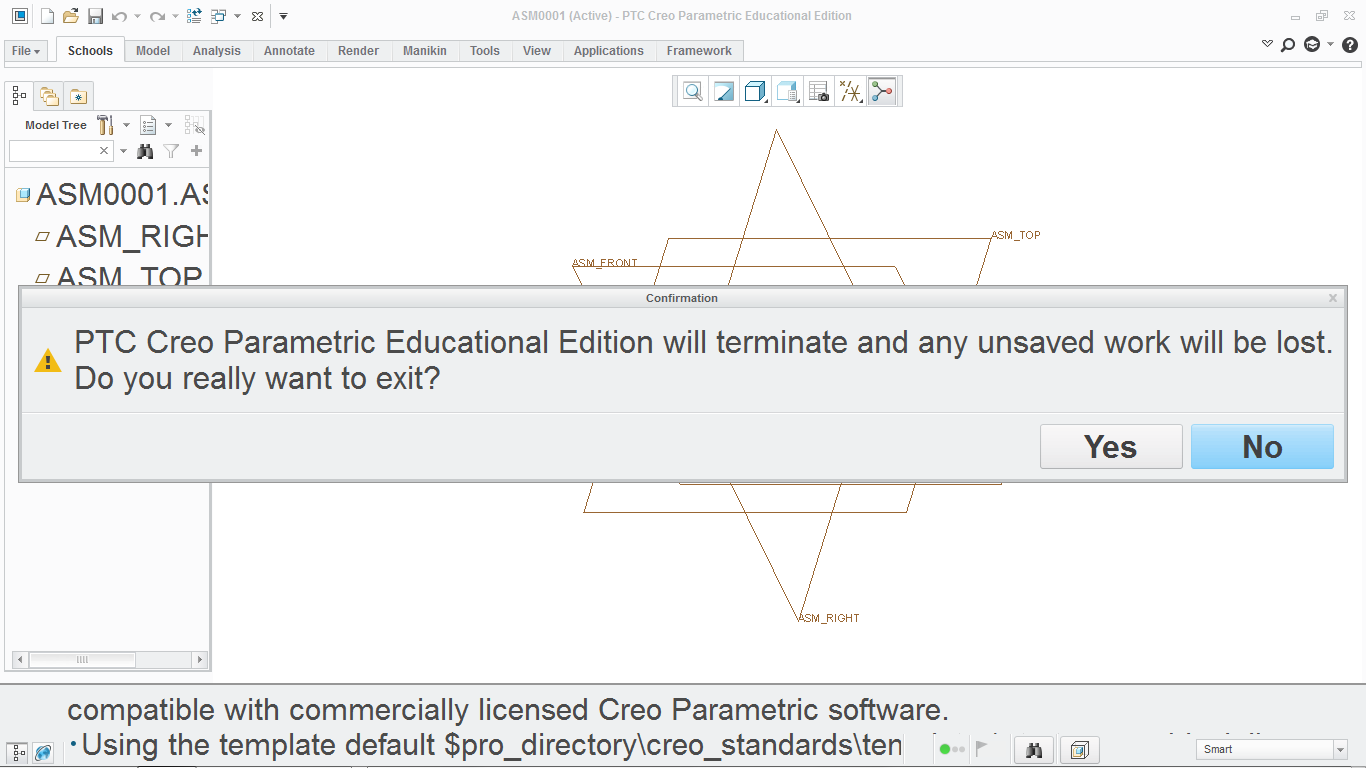This screenshot has width=1366, height=768.
Task: Click the Save icon in quick access toolbar
Action: tap(95, 16)
